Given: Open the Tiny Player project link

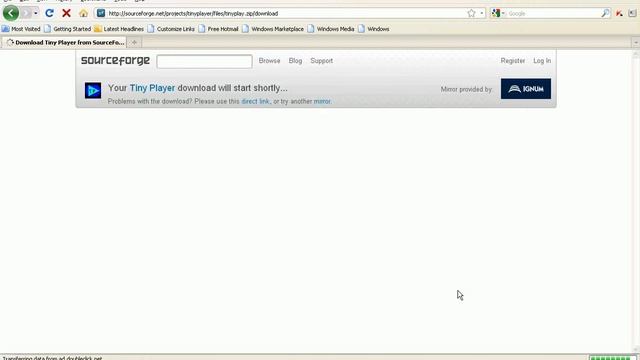Looking at the screenshot, I should pos(152,88).
